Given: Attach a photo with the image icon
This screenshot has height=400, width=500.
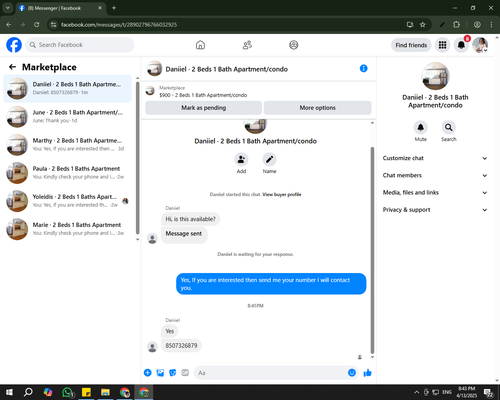Looking at the screenshot, I should click(x=160, y=373).
